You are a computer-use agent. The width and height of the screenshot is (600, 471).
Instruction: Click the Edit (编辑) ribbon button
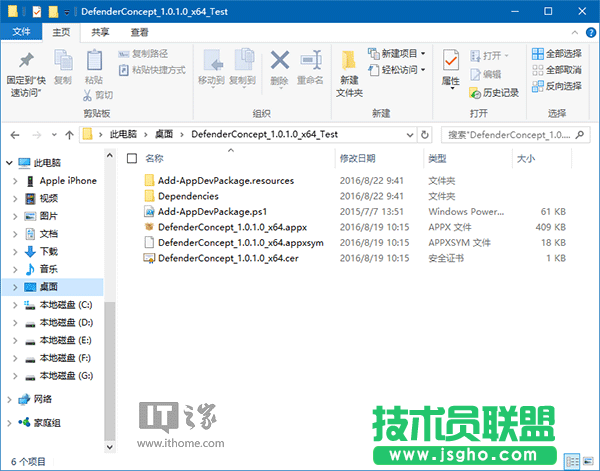point(485,74)
